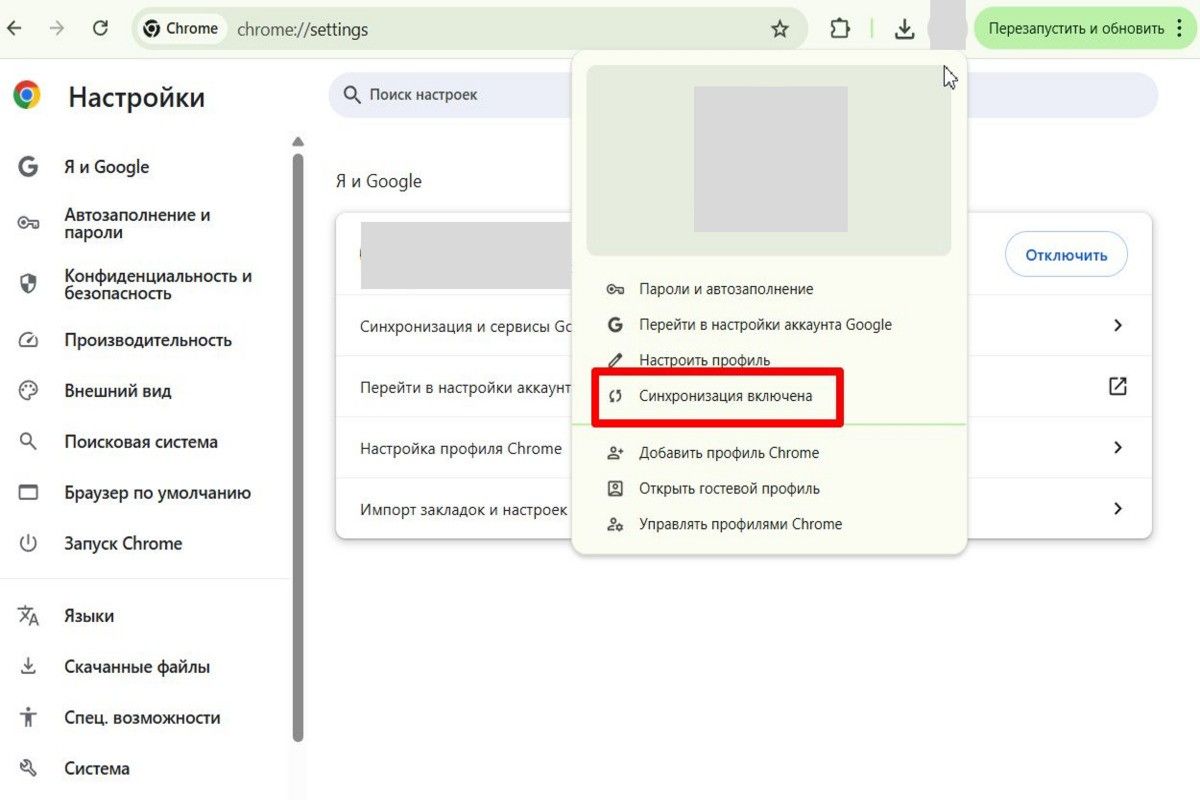This screenshot has height=800, width=1200.
Task: Click the «Поиск настроек» search field
Action: (450, 94)
